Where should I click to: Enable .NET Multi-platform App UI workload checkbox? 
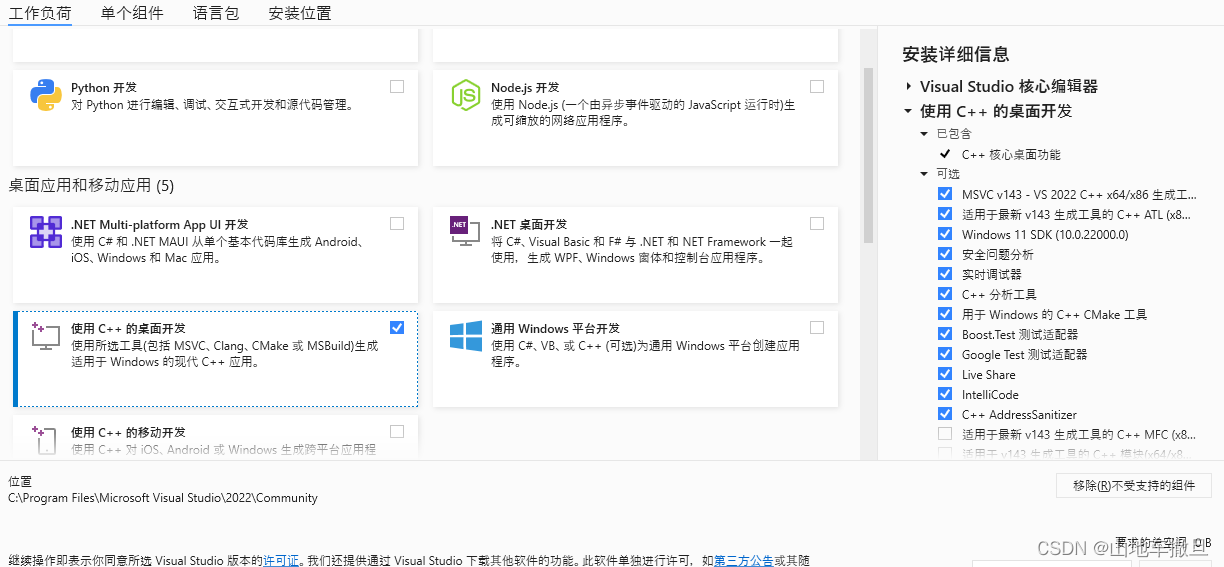click(x=397, y=224)
